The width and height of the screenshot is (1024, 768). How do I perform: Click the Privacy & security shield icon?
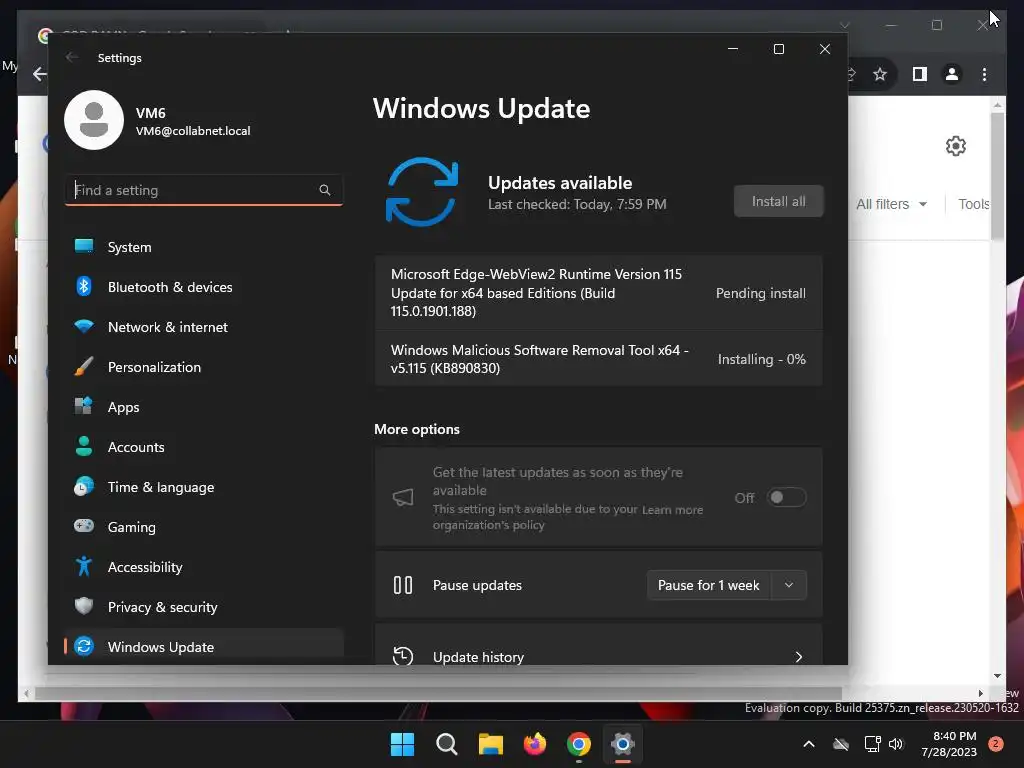click(x=84, y=606)
